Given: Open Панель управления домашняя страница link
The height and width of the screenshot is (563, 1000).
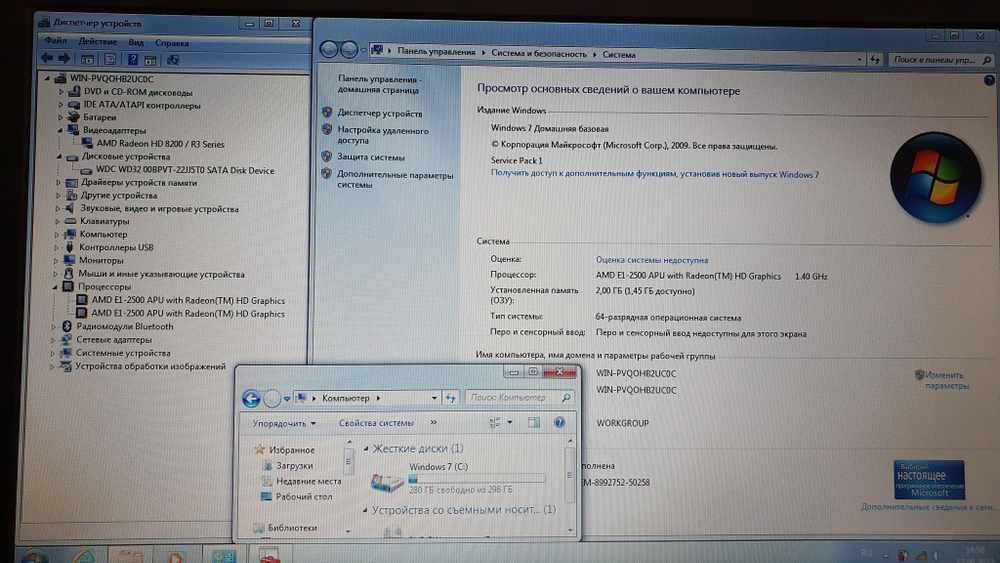Looking at the screenshot, I should click(x=379, y=85).
